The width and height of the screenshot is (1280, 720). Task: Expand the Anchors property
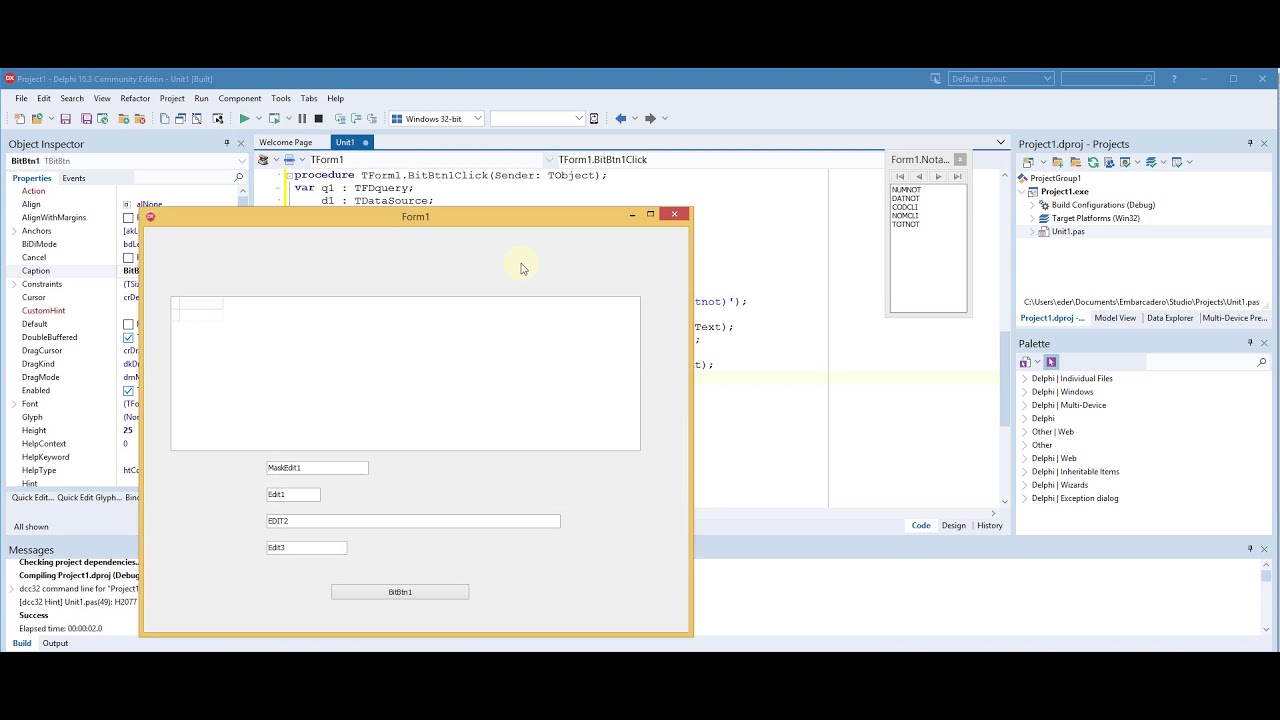coord(14,231)
